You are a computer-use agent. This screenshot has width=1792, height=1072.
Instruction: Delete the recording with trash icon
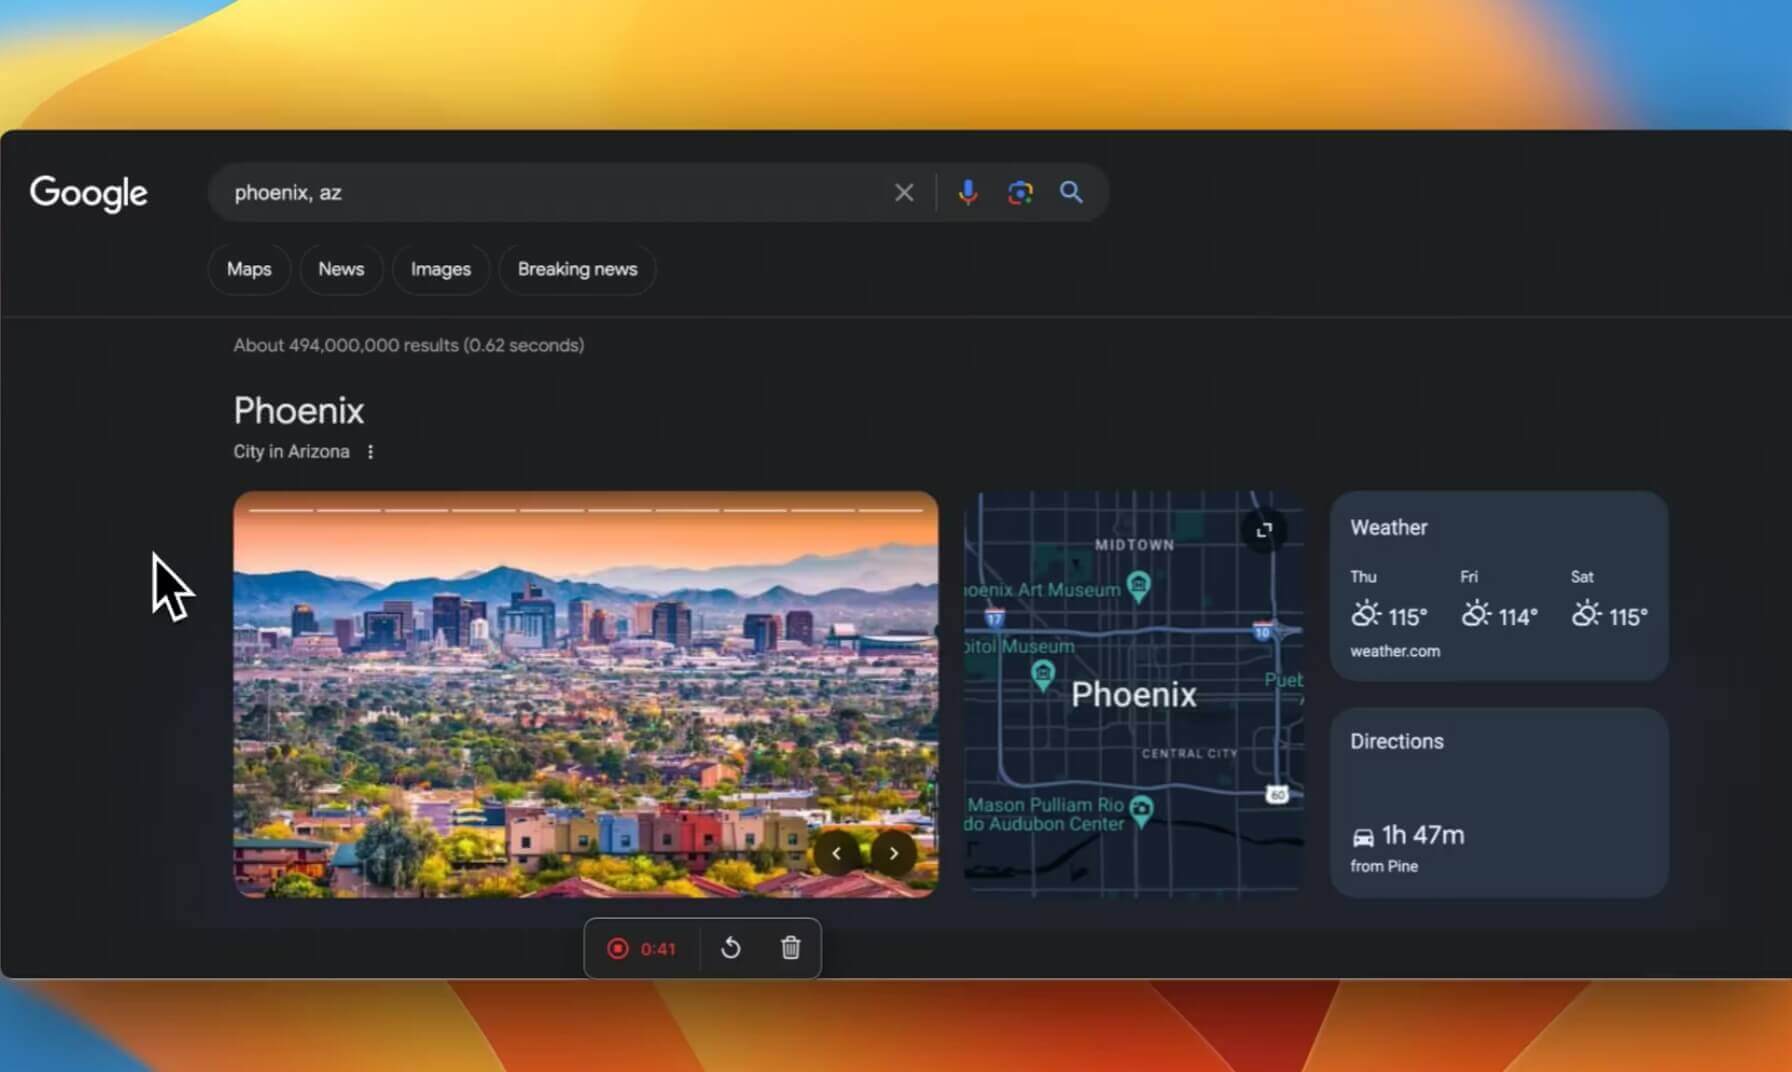tap(790, 948)
